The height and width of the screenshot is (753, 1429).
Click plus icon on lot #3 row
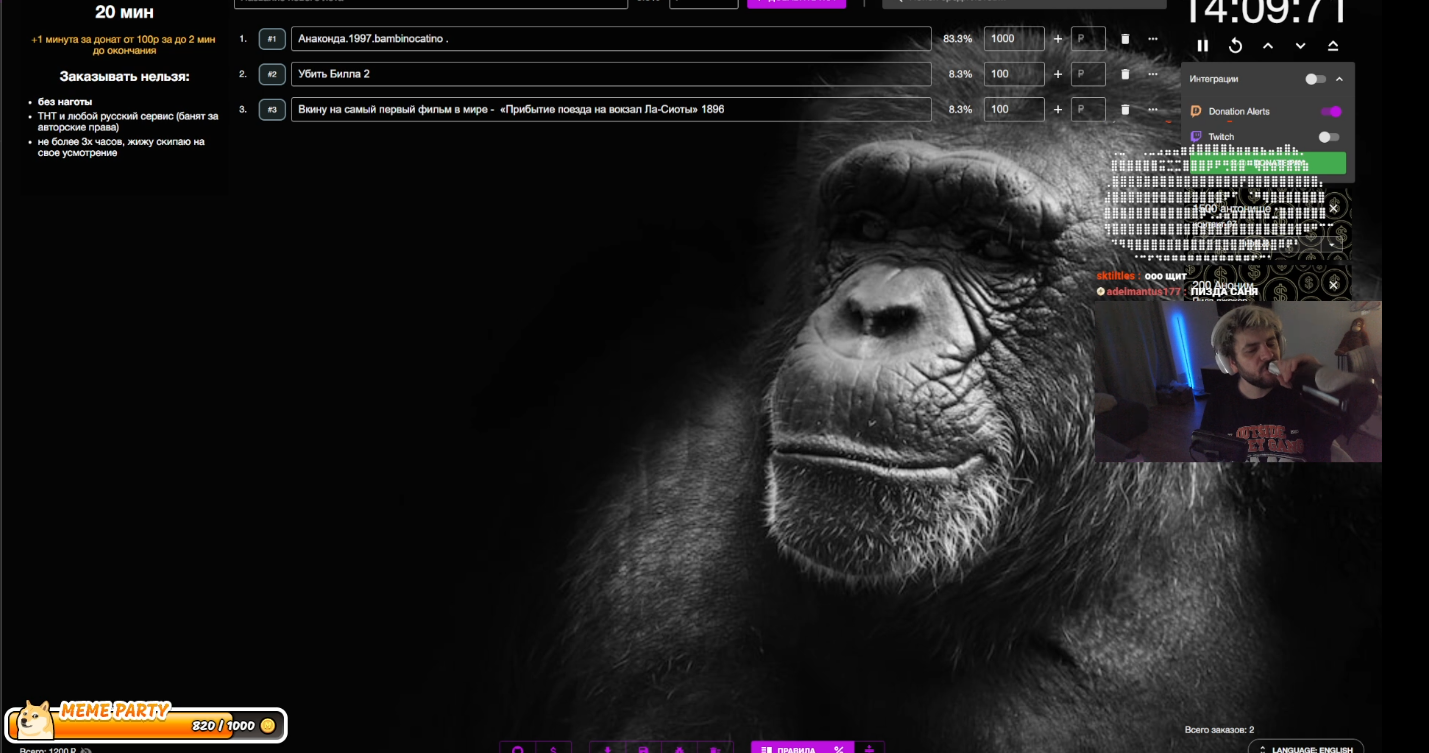pos(1058,109)
